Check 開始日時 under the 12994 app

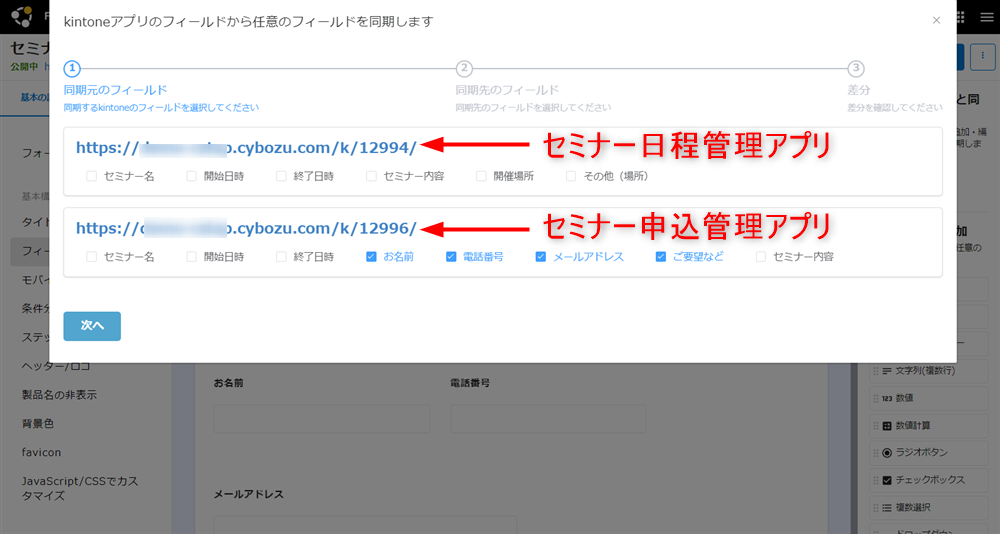191,176
